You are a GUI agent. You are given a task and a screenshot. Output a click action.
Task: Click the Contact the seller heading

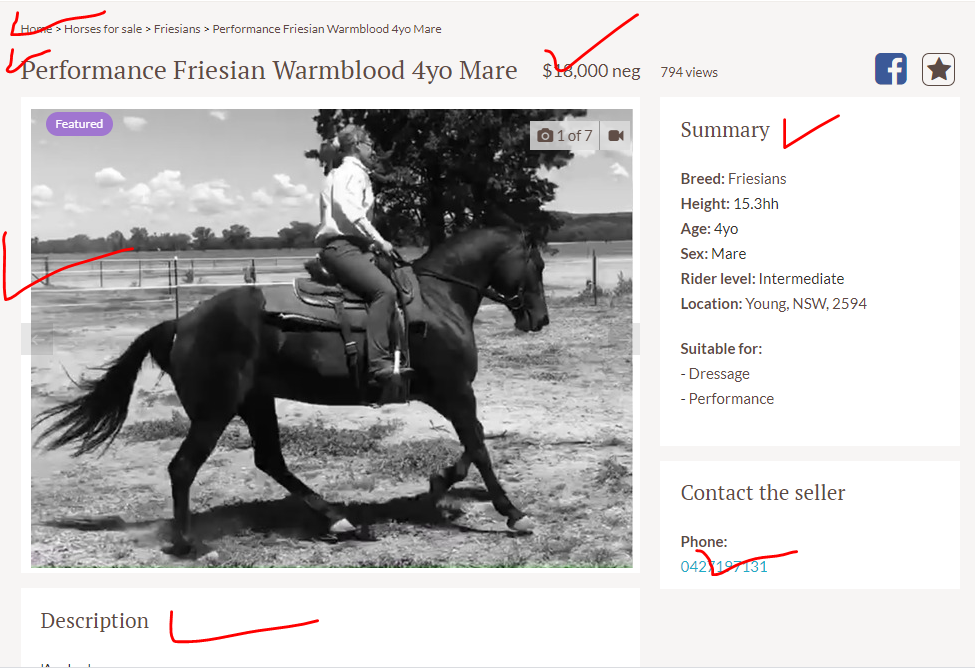(763, 493)
